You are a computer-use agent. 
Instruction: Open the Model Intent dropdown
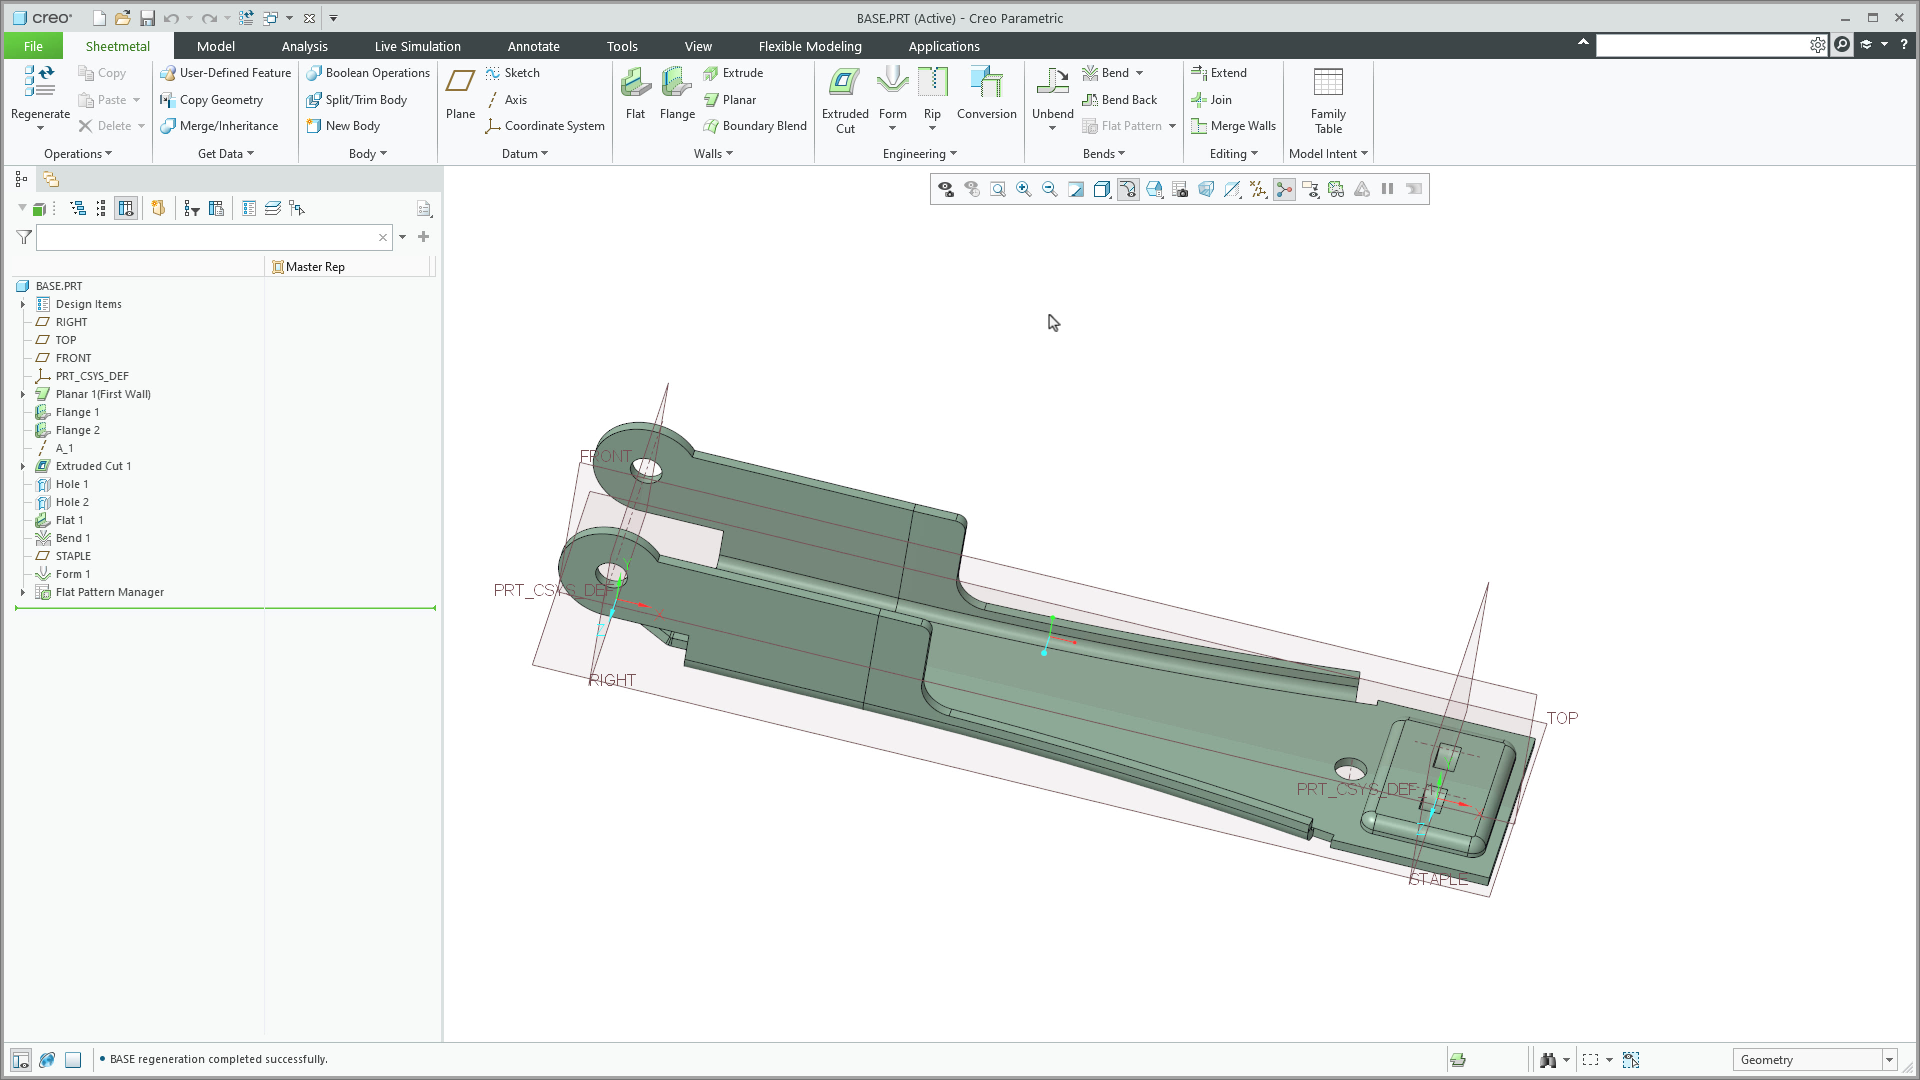[x=1328, y=154]
